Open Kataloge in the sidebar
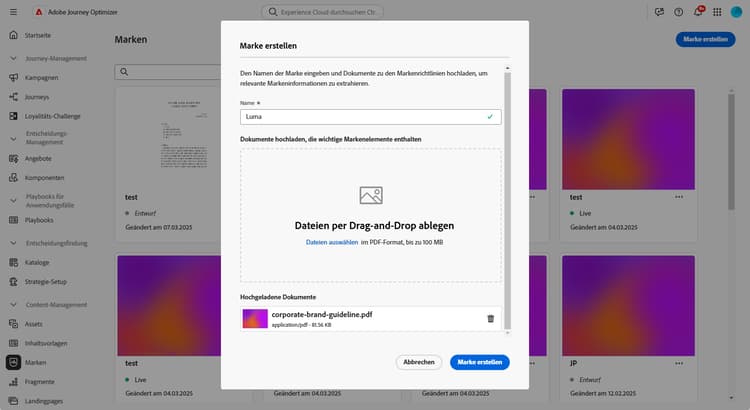This screenshot has width=750, height=410. tap(37, 263)
